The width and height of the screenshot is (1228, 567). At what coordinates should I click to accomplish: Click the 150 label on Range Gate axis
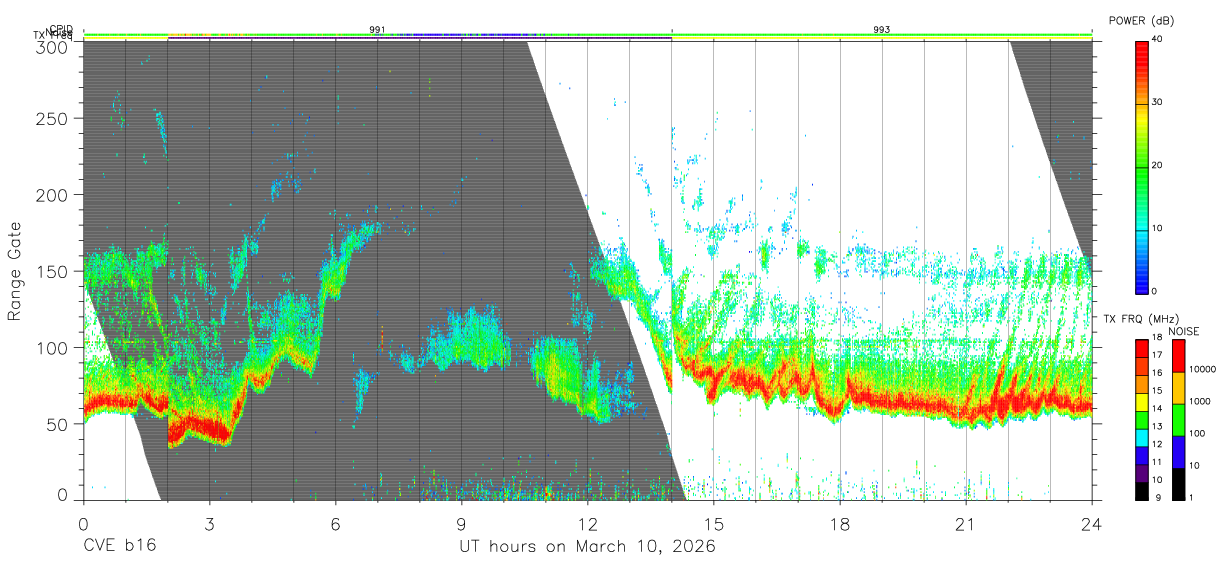click(53, 271)
